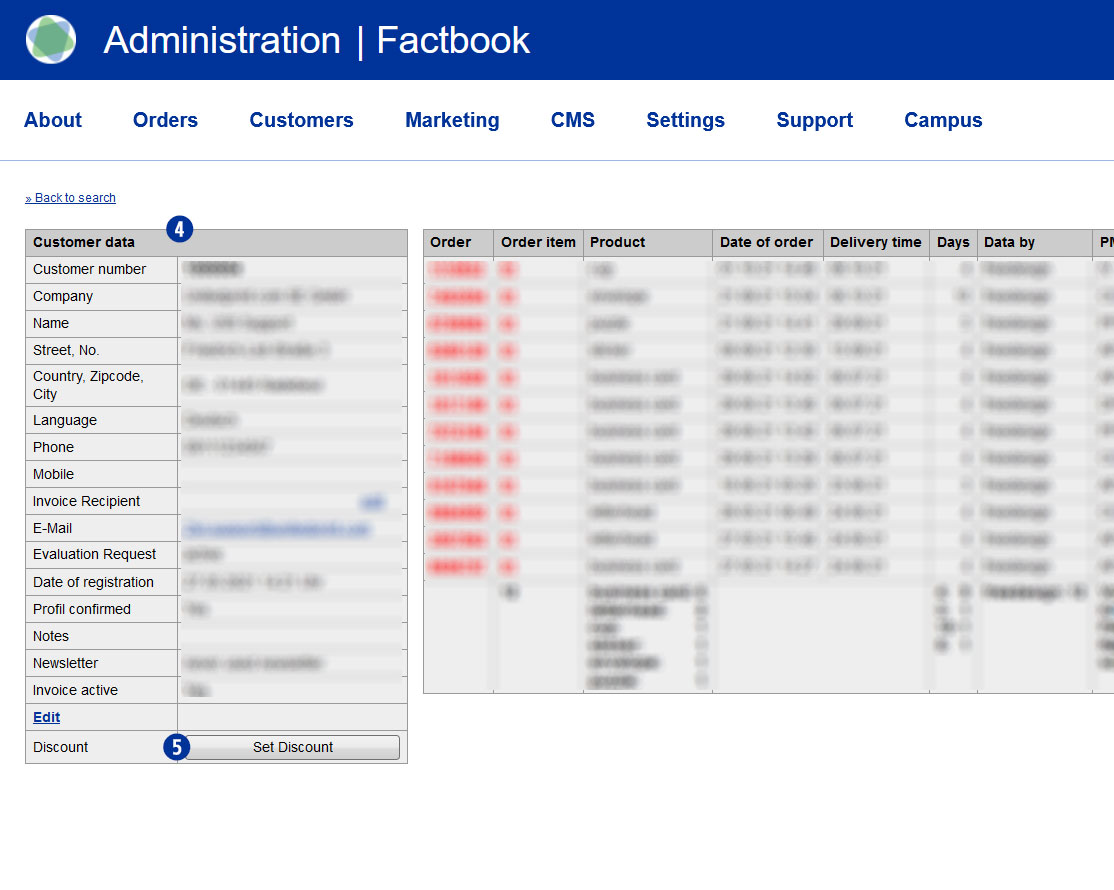Screen dimensions: 1114x890
Task: Click the Edit link in customer data
Action: tap(46, 717)
